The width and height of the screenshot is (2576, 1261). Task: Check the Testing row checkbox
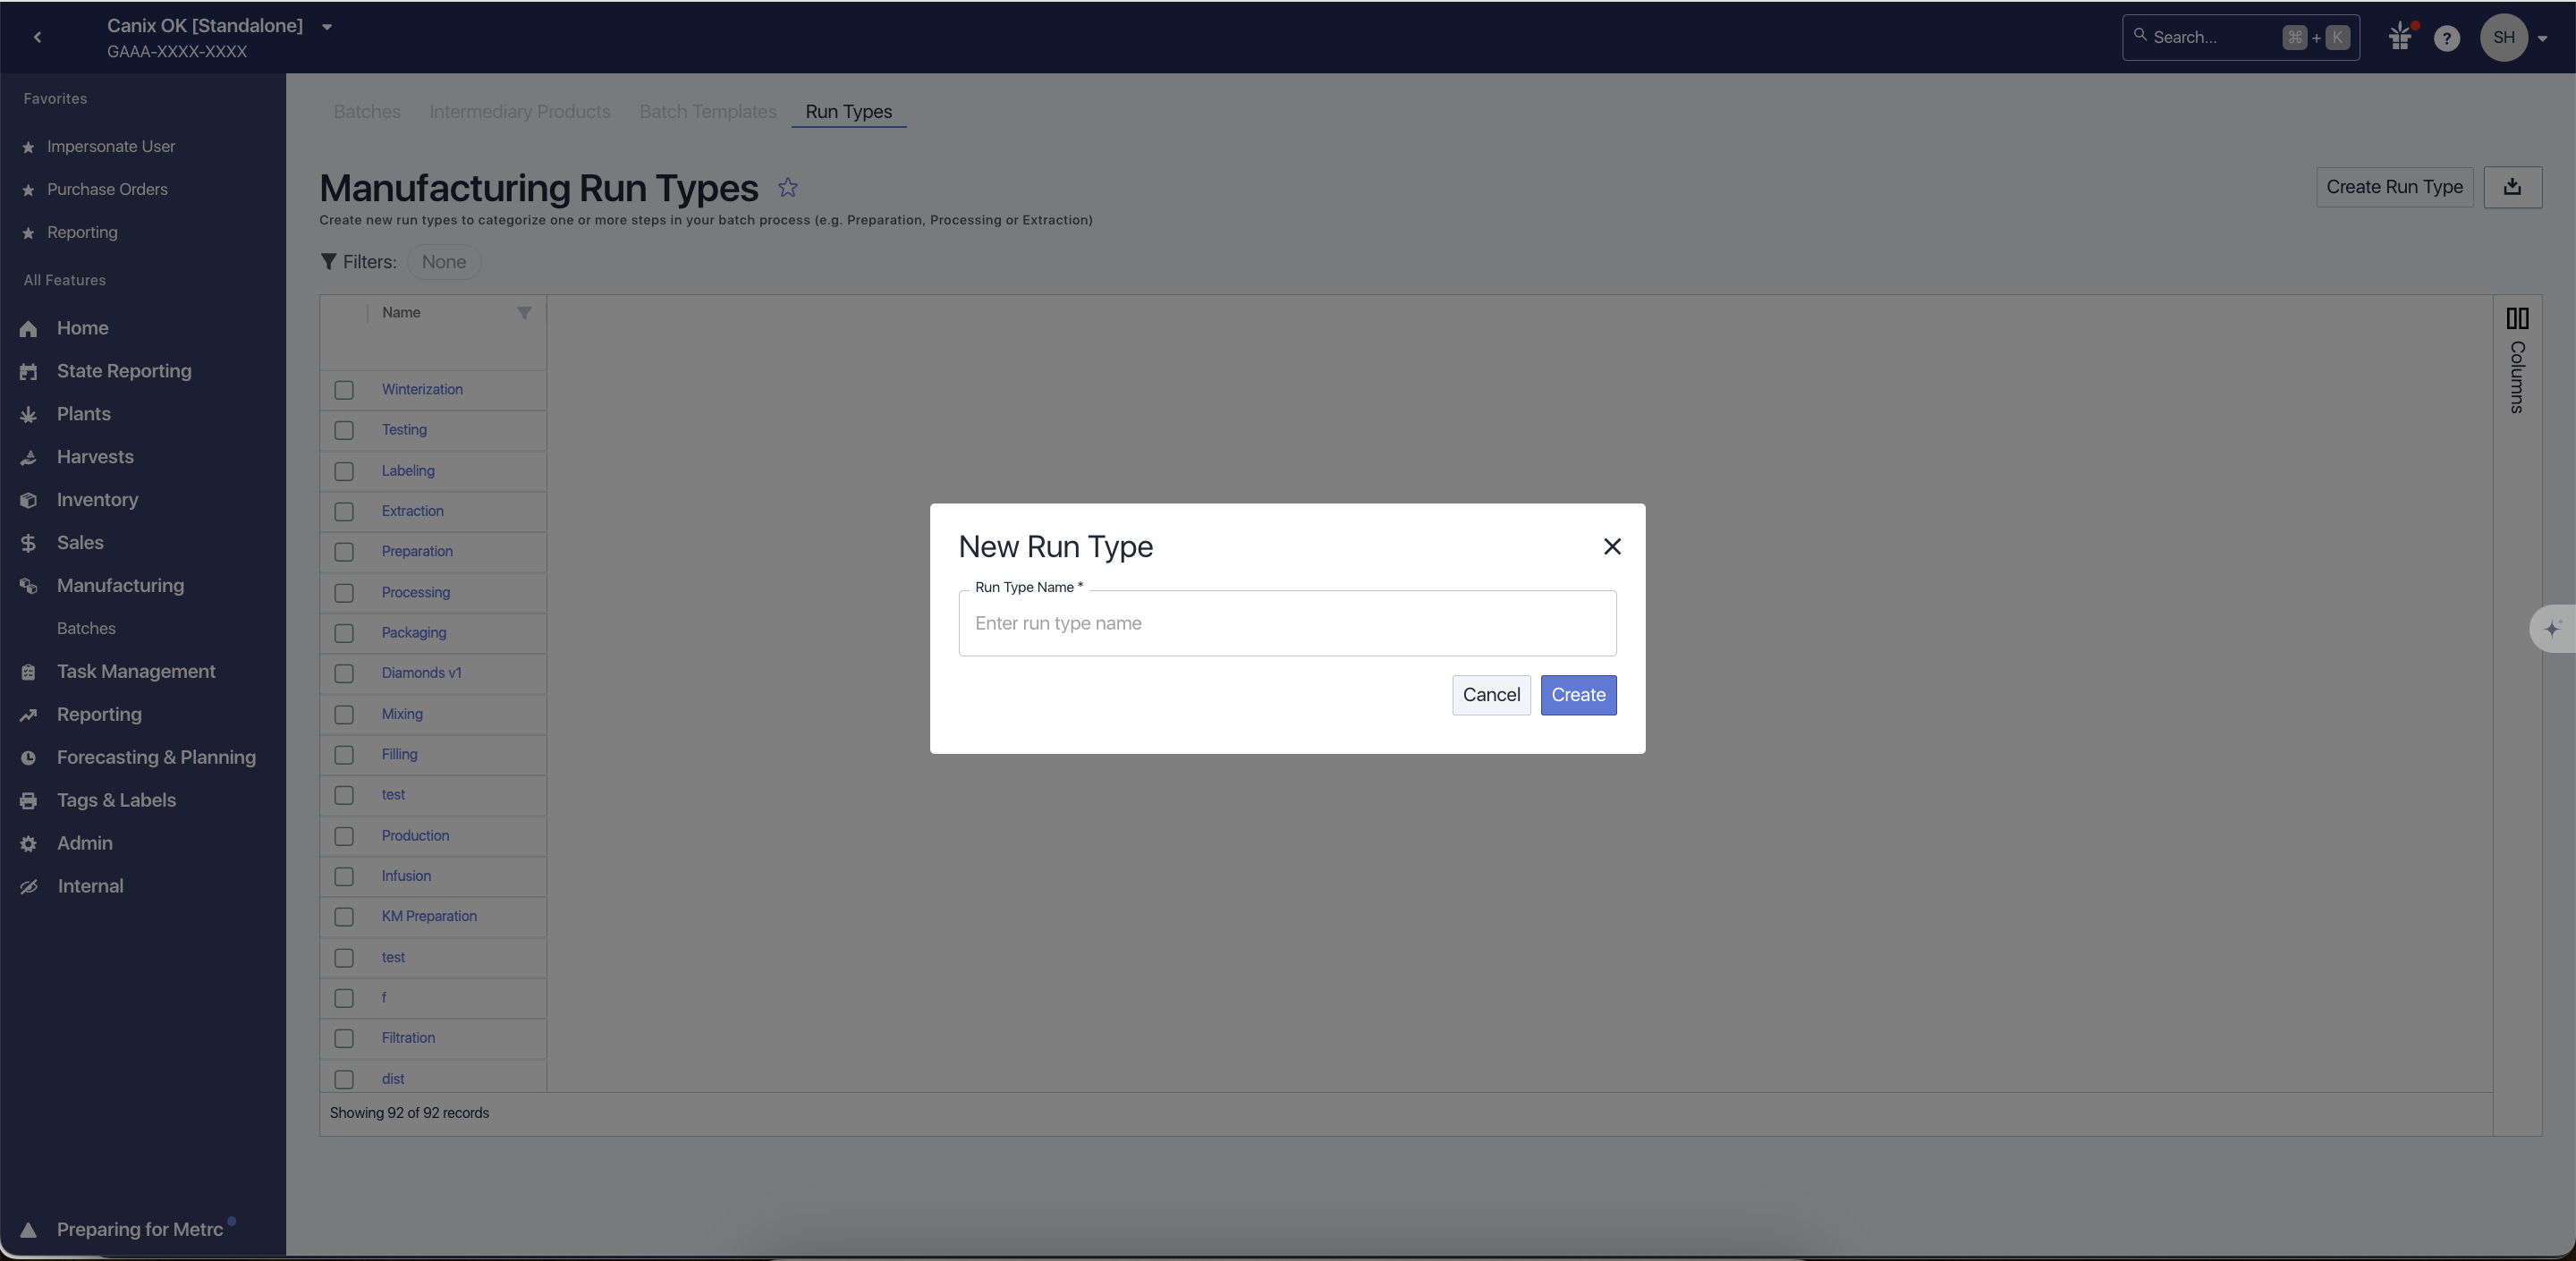click(344, 430)
